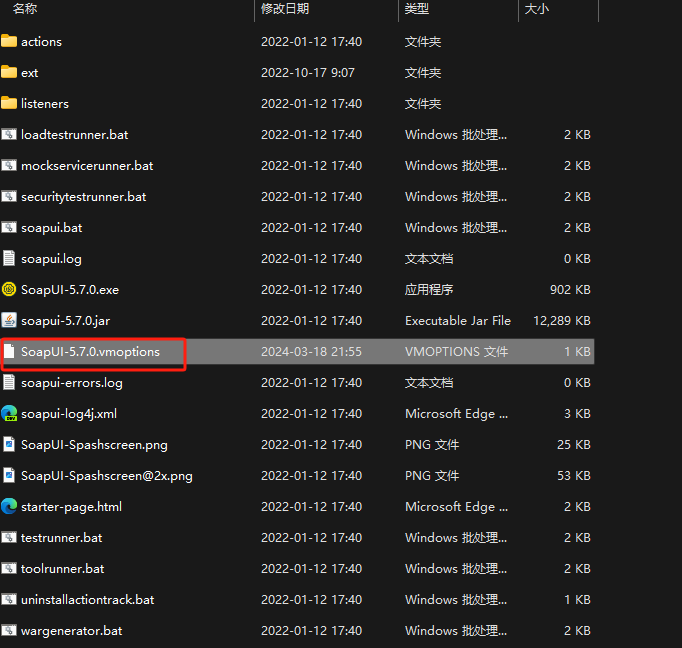The height and width of the screenshot is (648, 682).
Task: Select the file name testrunner.bat
Action: [x=61, y=538]
